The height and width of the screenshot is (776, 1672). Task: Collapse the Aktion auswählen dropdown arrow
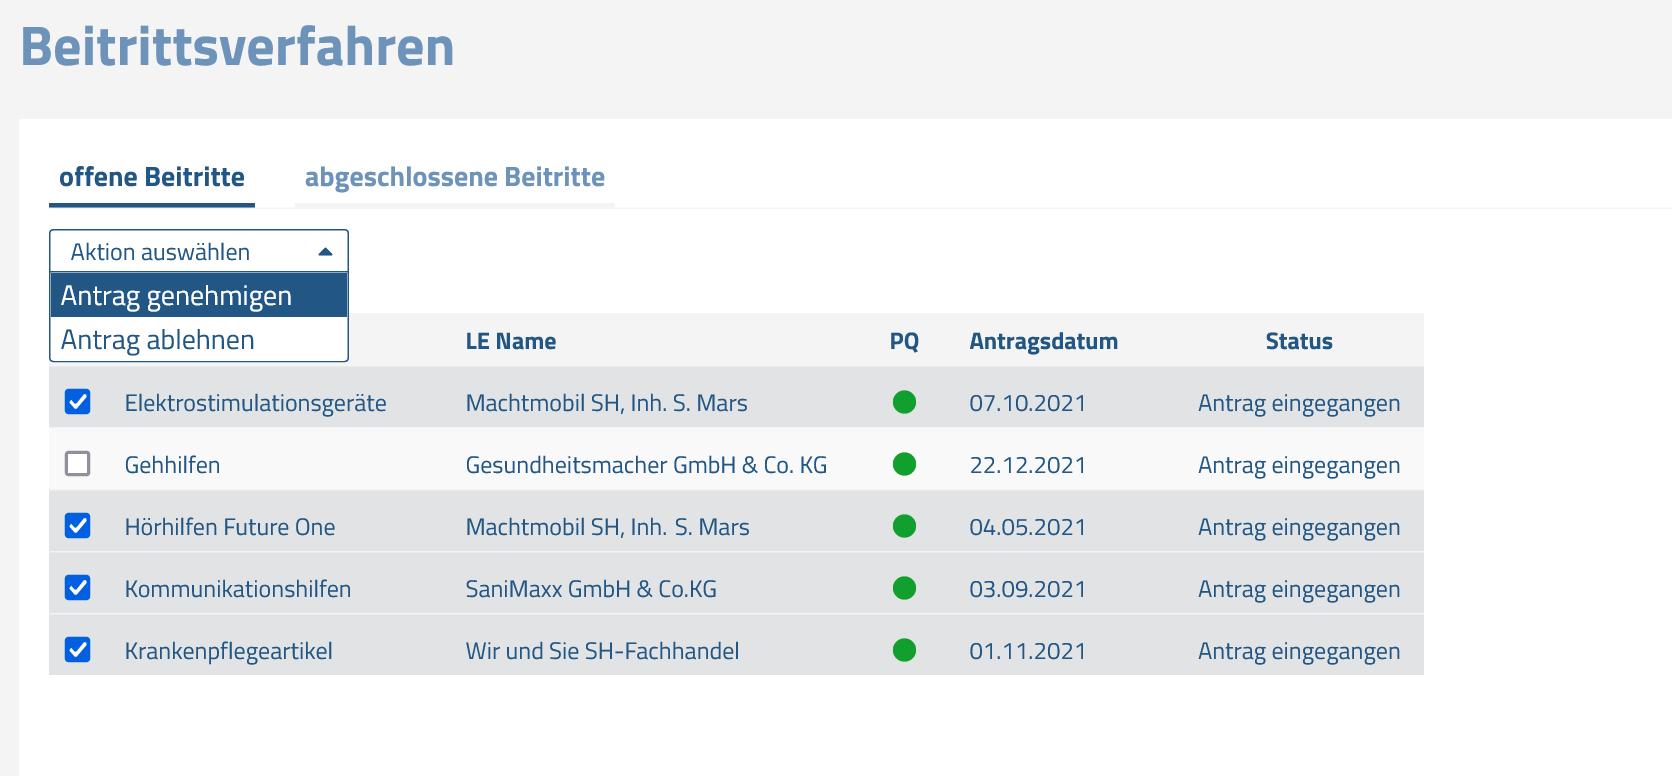(325, 252)
